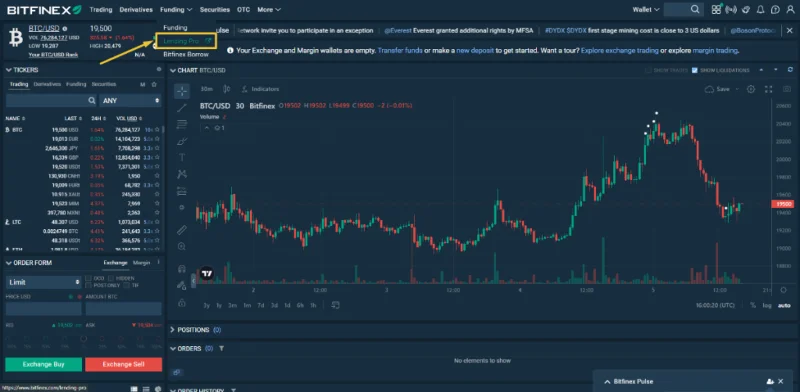The width and height of the screenshot is (800, 392).
Task: Switch tickers to the Derivatives tab
Action: click(47, 84)
